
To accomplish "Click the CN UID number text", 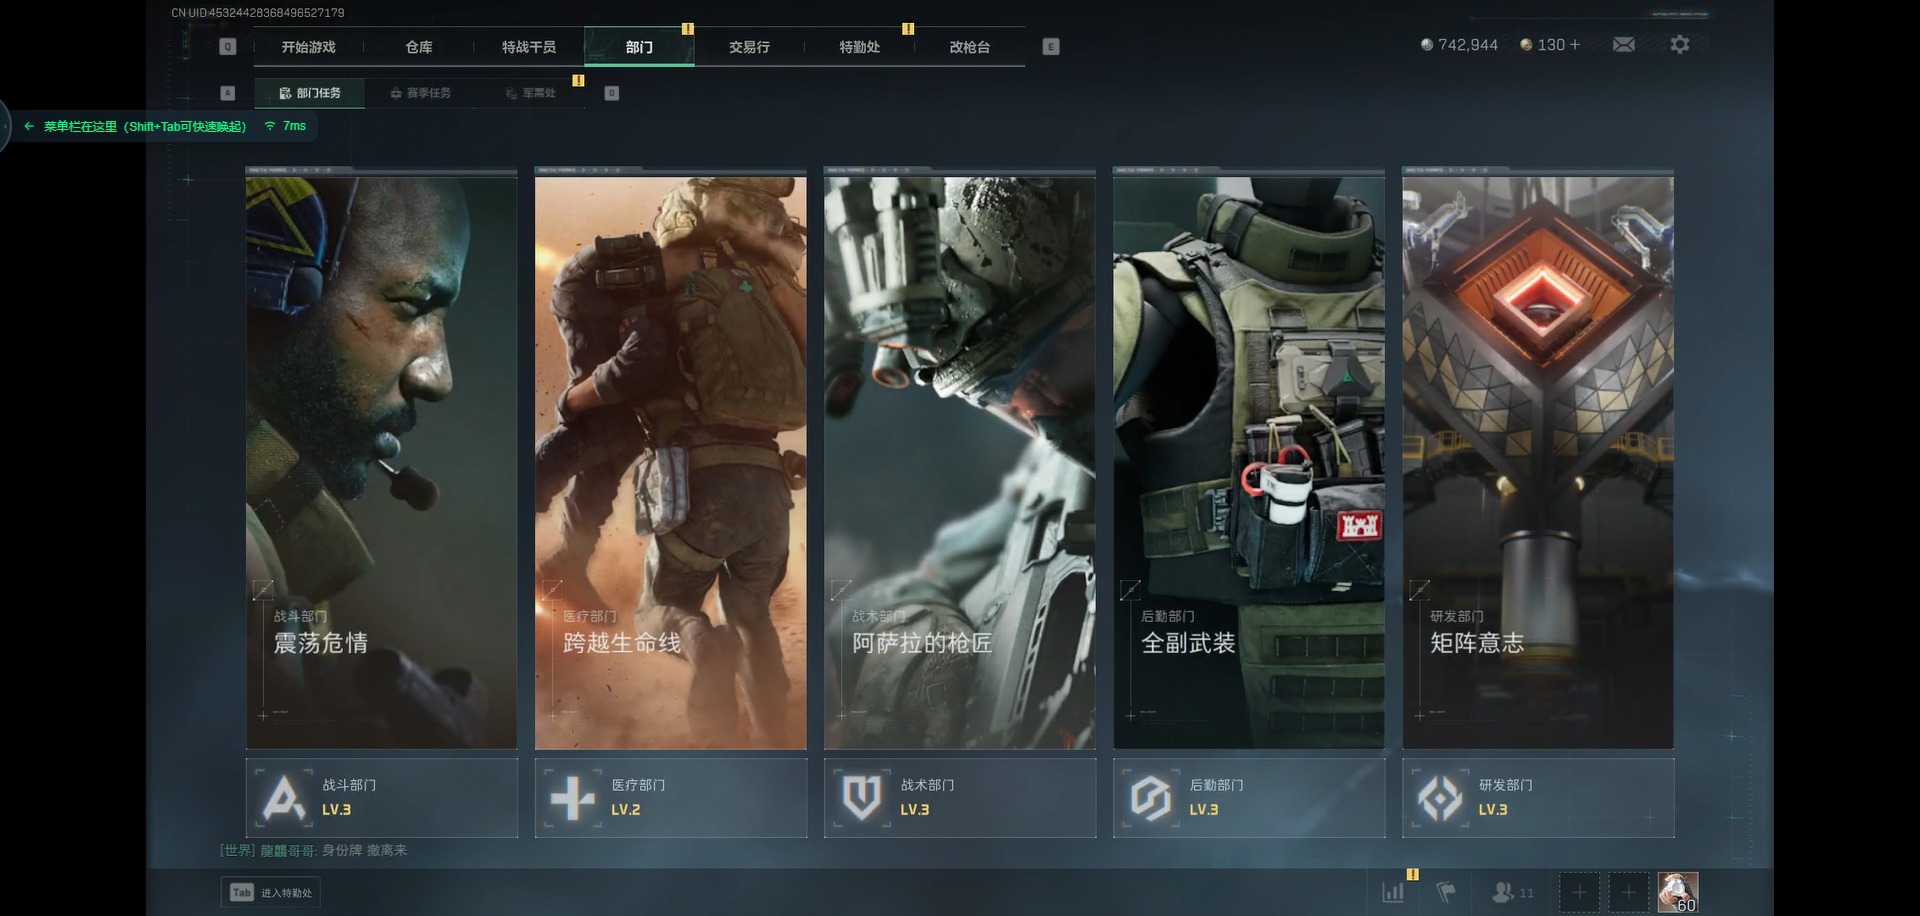I will click(258, 13).
